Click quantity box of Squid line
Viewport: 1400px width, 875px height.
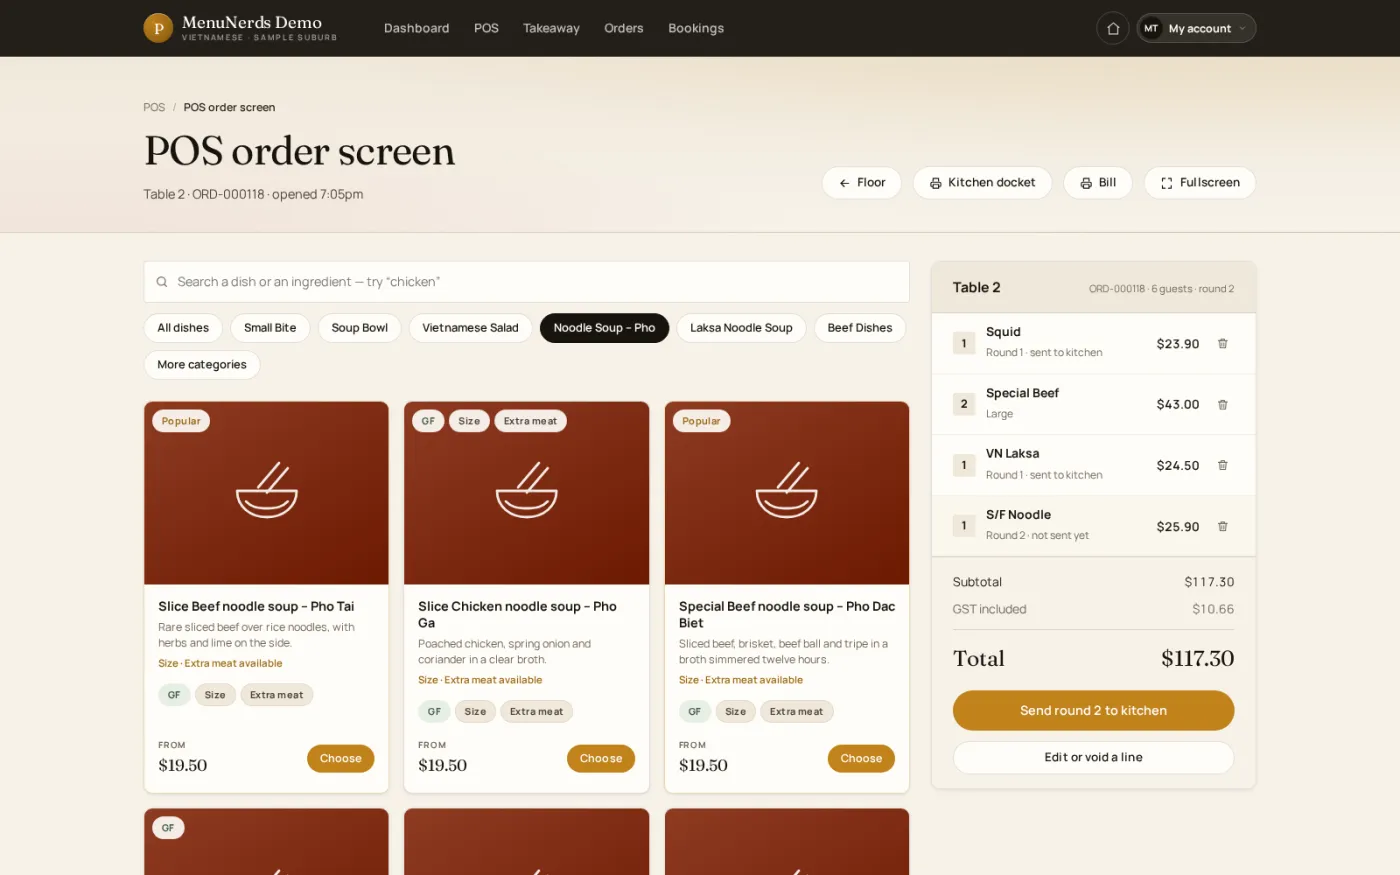[x=964, y=344]
